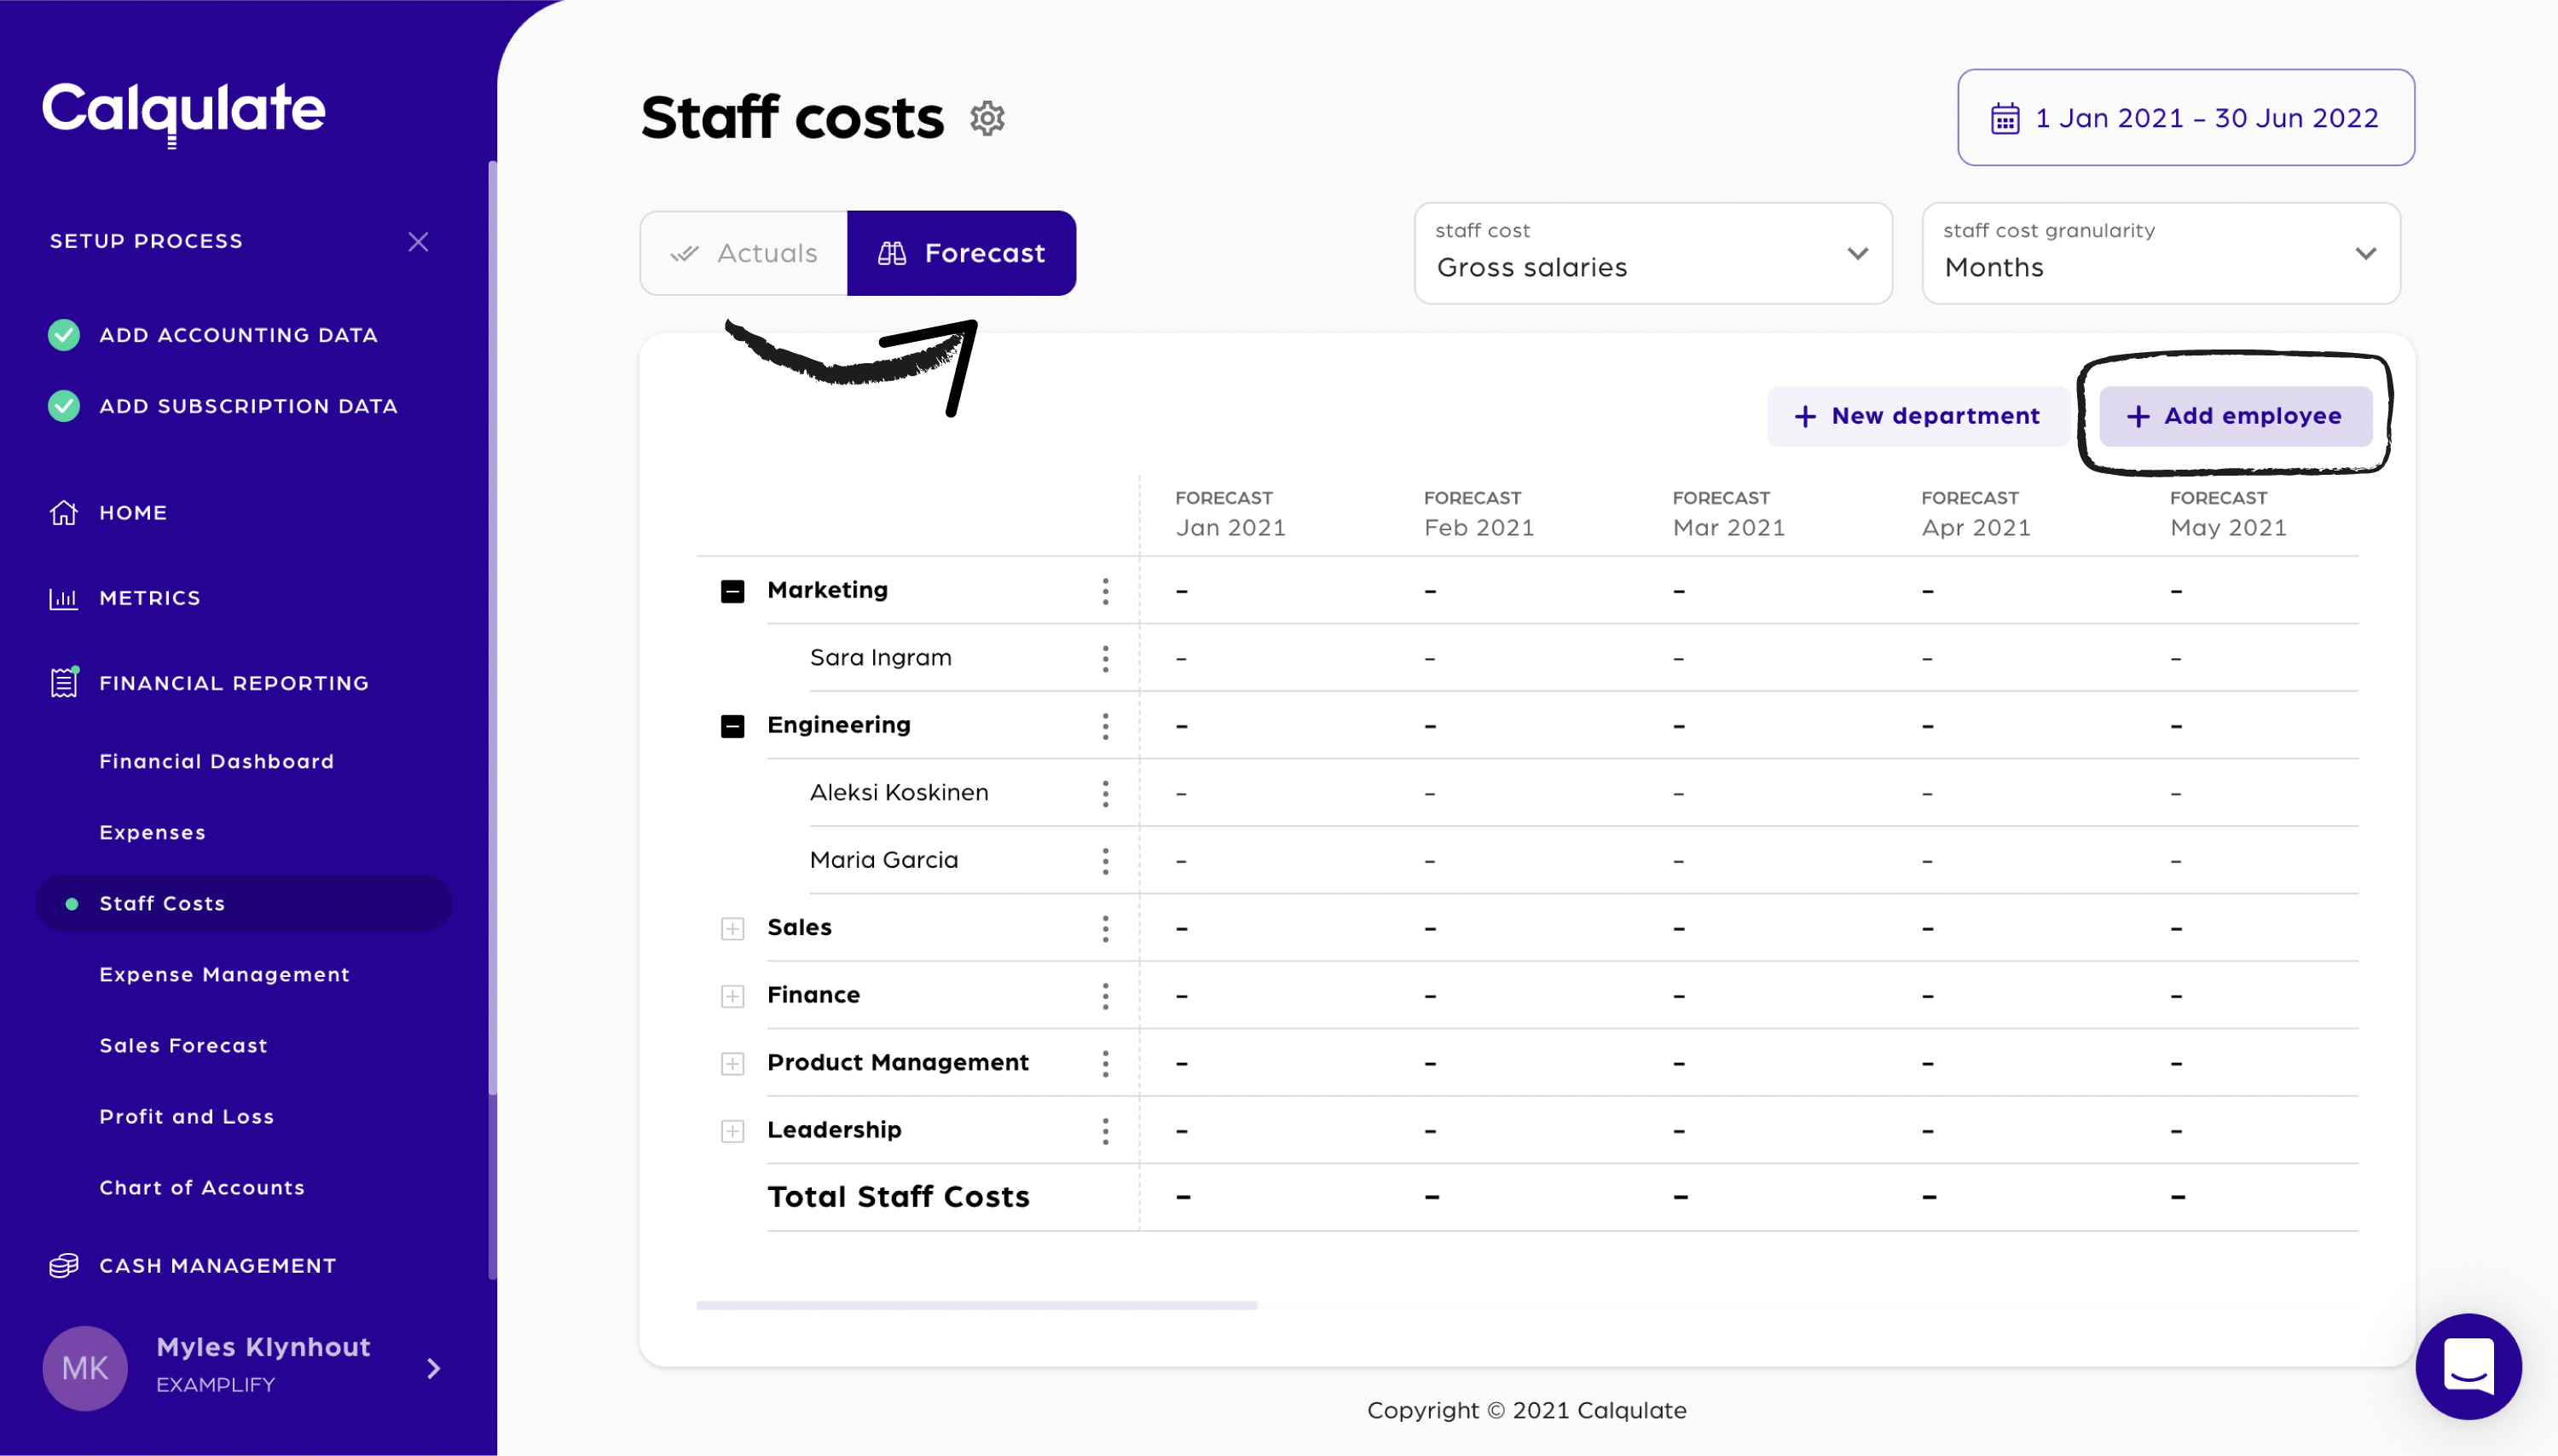The image size is (2558, 1456).
Task: Collapse the Engineering department row
Action: tap(732, 726)
